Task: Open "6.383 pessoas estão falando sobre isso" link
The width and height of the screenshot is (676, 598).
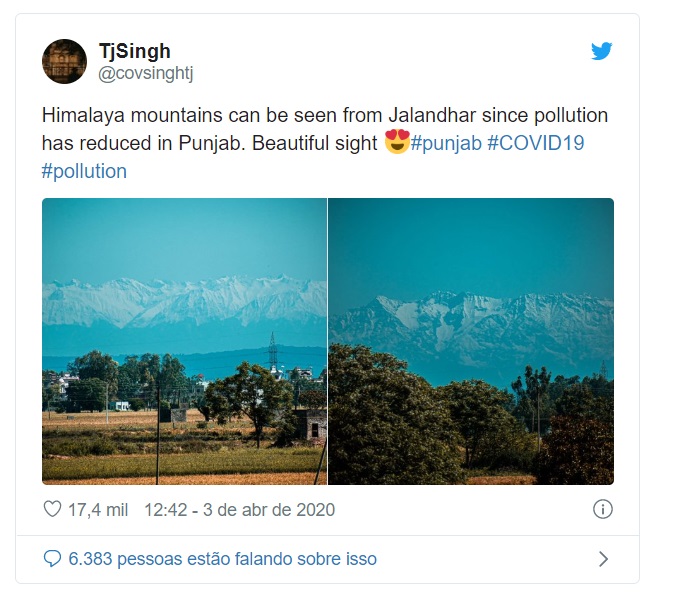Action: coord(222,558)
